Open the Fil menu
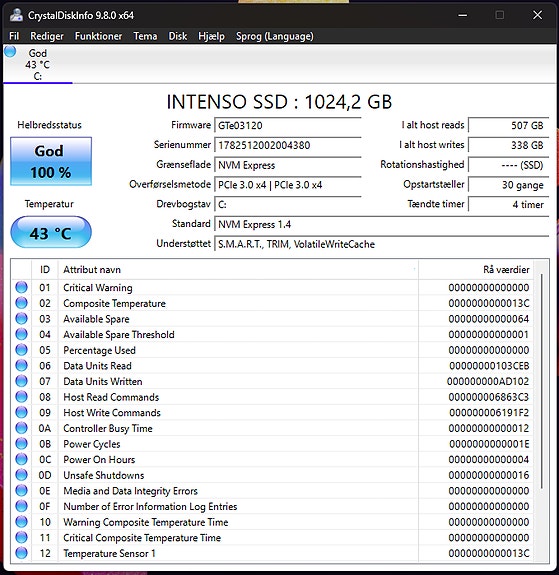Viewport: 559px width, 575px height. point(14,36)
